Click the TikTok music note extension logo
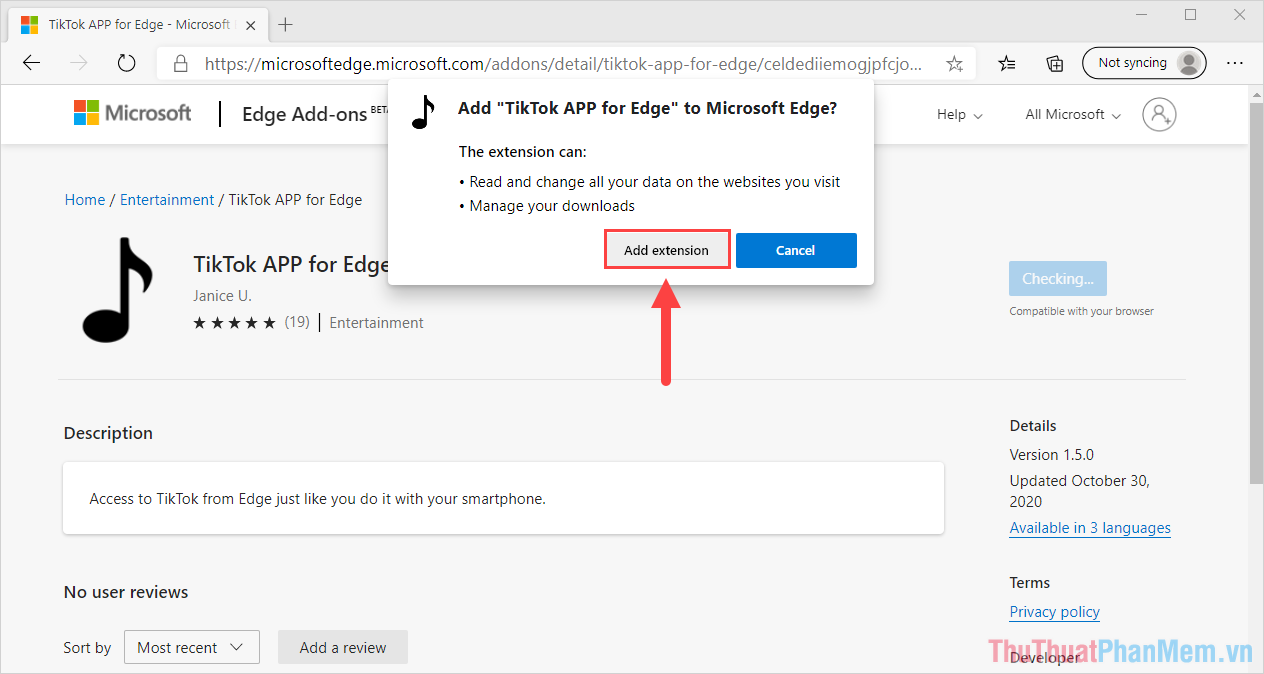 [x=120, y=290]
